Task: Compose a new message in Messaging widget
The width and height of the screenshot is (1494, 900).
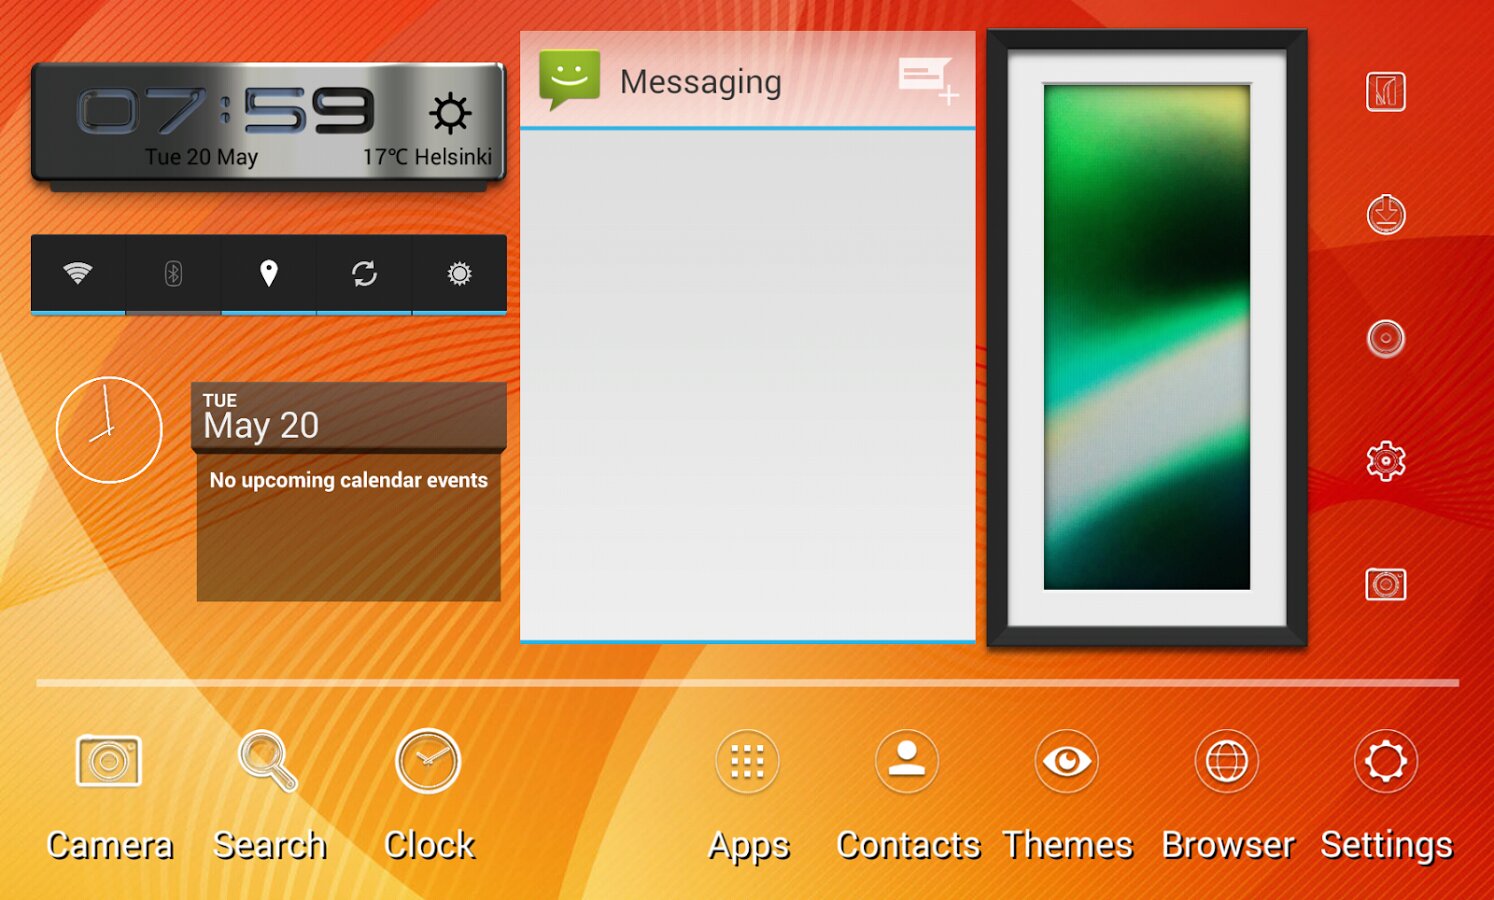Action: point(928,80)
